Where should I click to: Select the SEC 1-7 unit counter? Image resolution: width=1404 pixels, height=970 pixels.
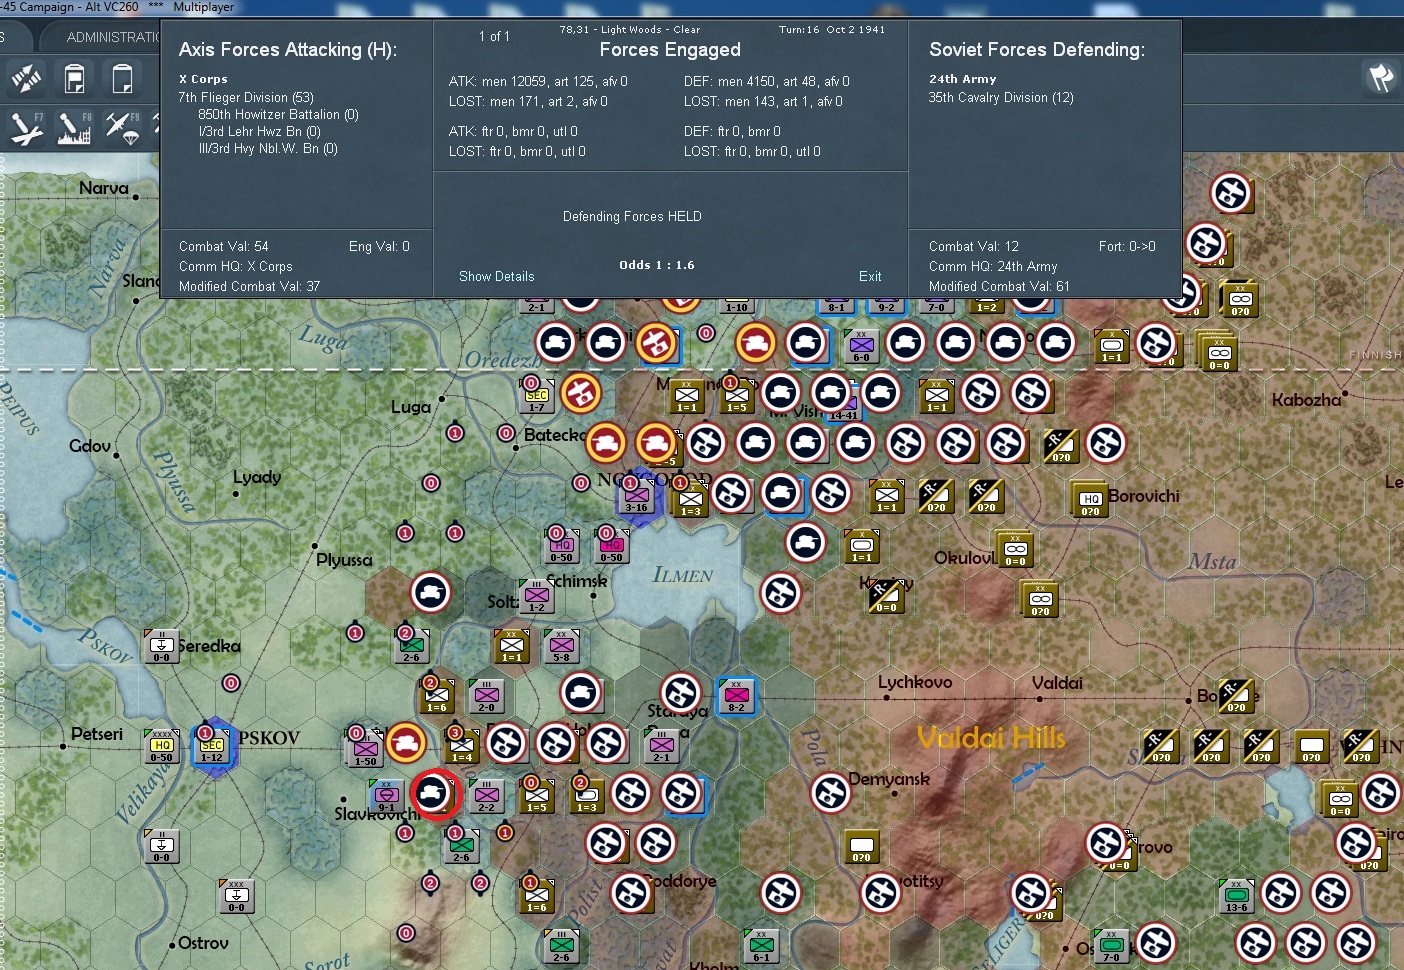tap(537, 395)
